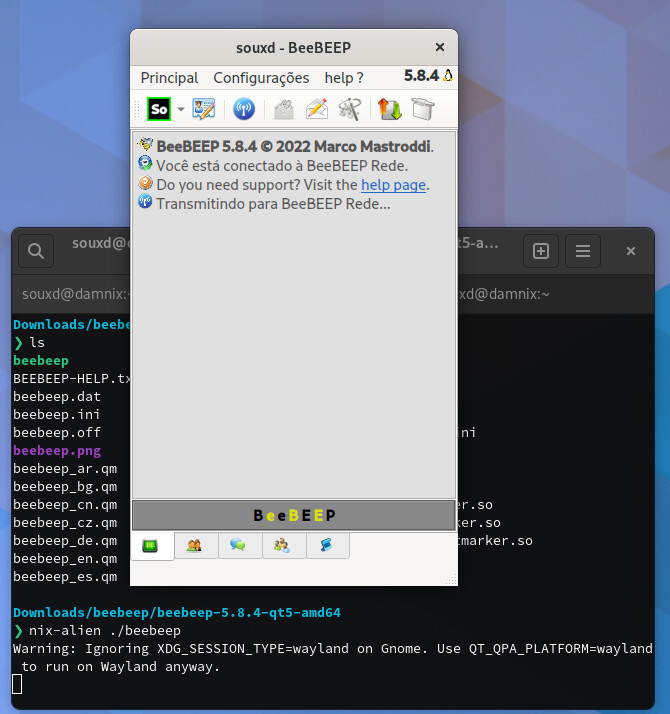Click the terminal search button

36,251
